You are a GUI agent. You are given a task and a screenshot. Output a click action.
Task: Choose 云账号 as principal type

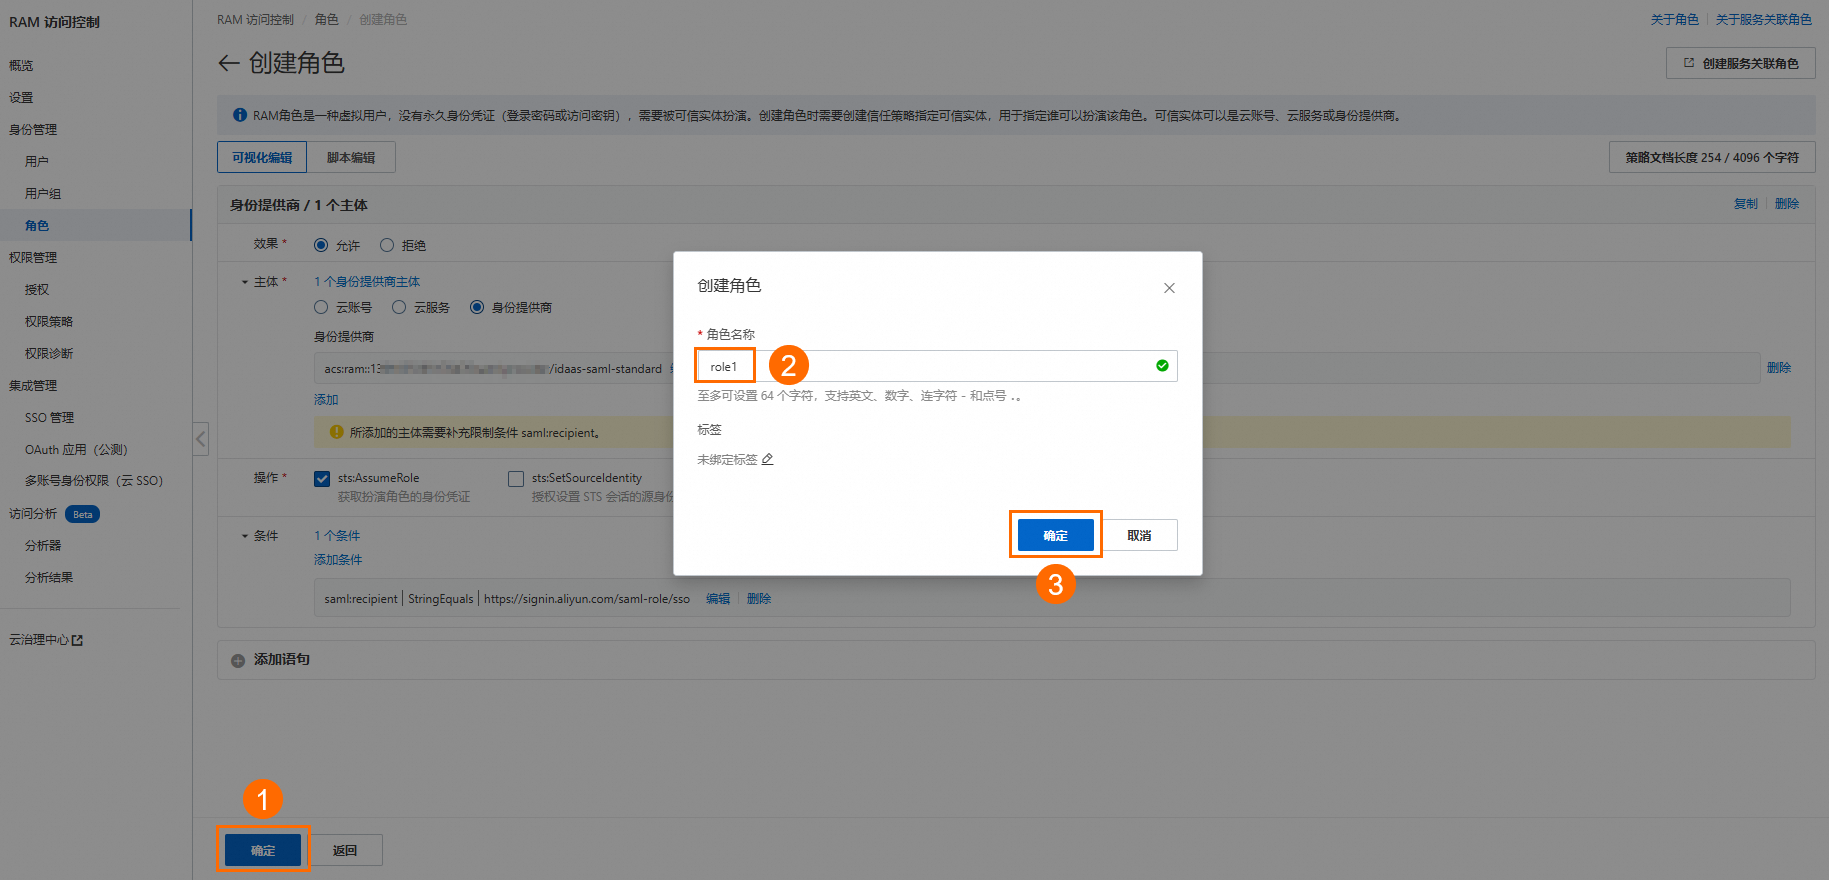click(x=321, y=307)
